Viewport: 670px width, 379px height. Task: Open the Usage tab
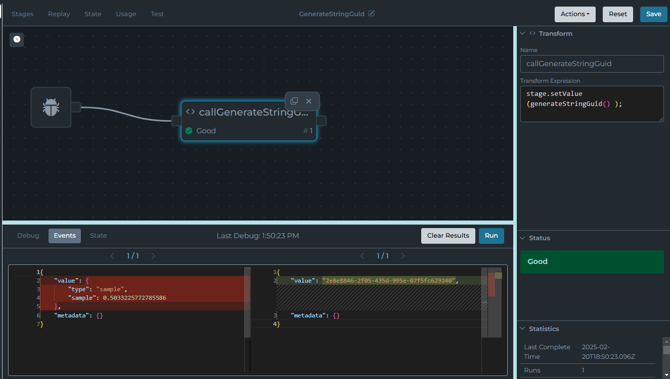pyautogui.click(x=126, y=14)
